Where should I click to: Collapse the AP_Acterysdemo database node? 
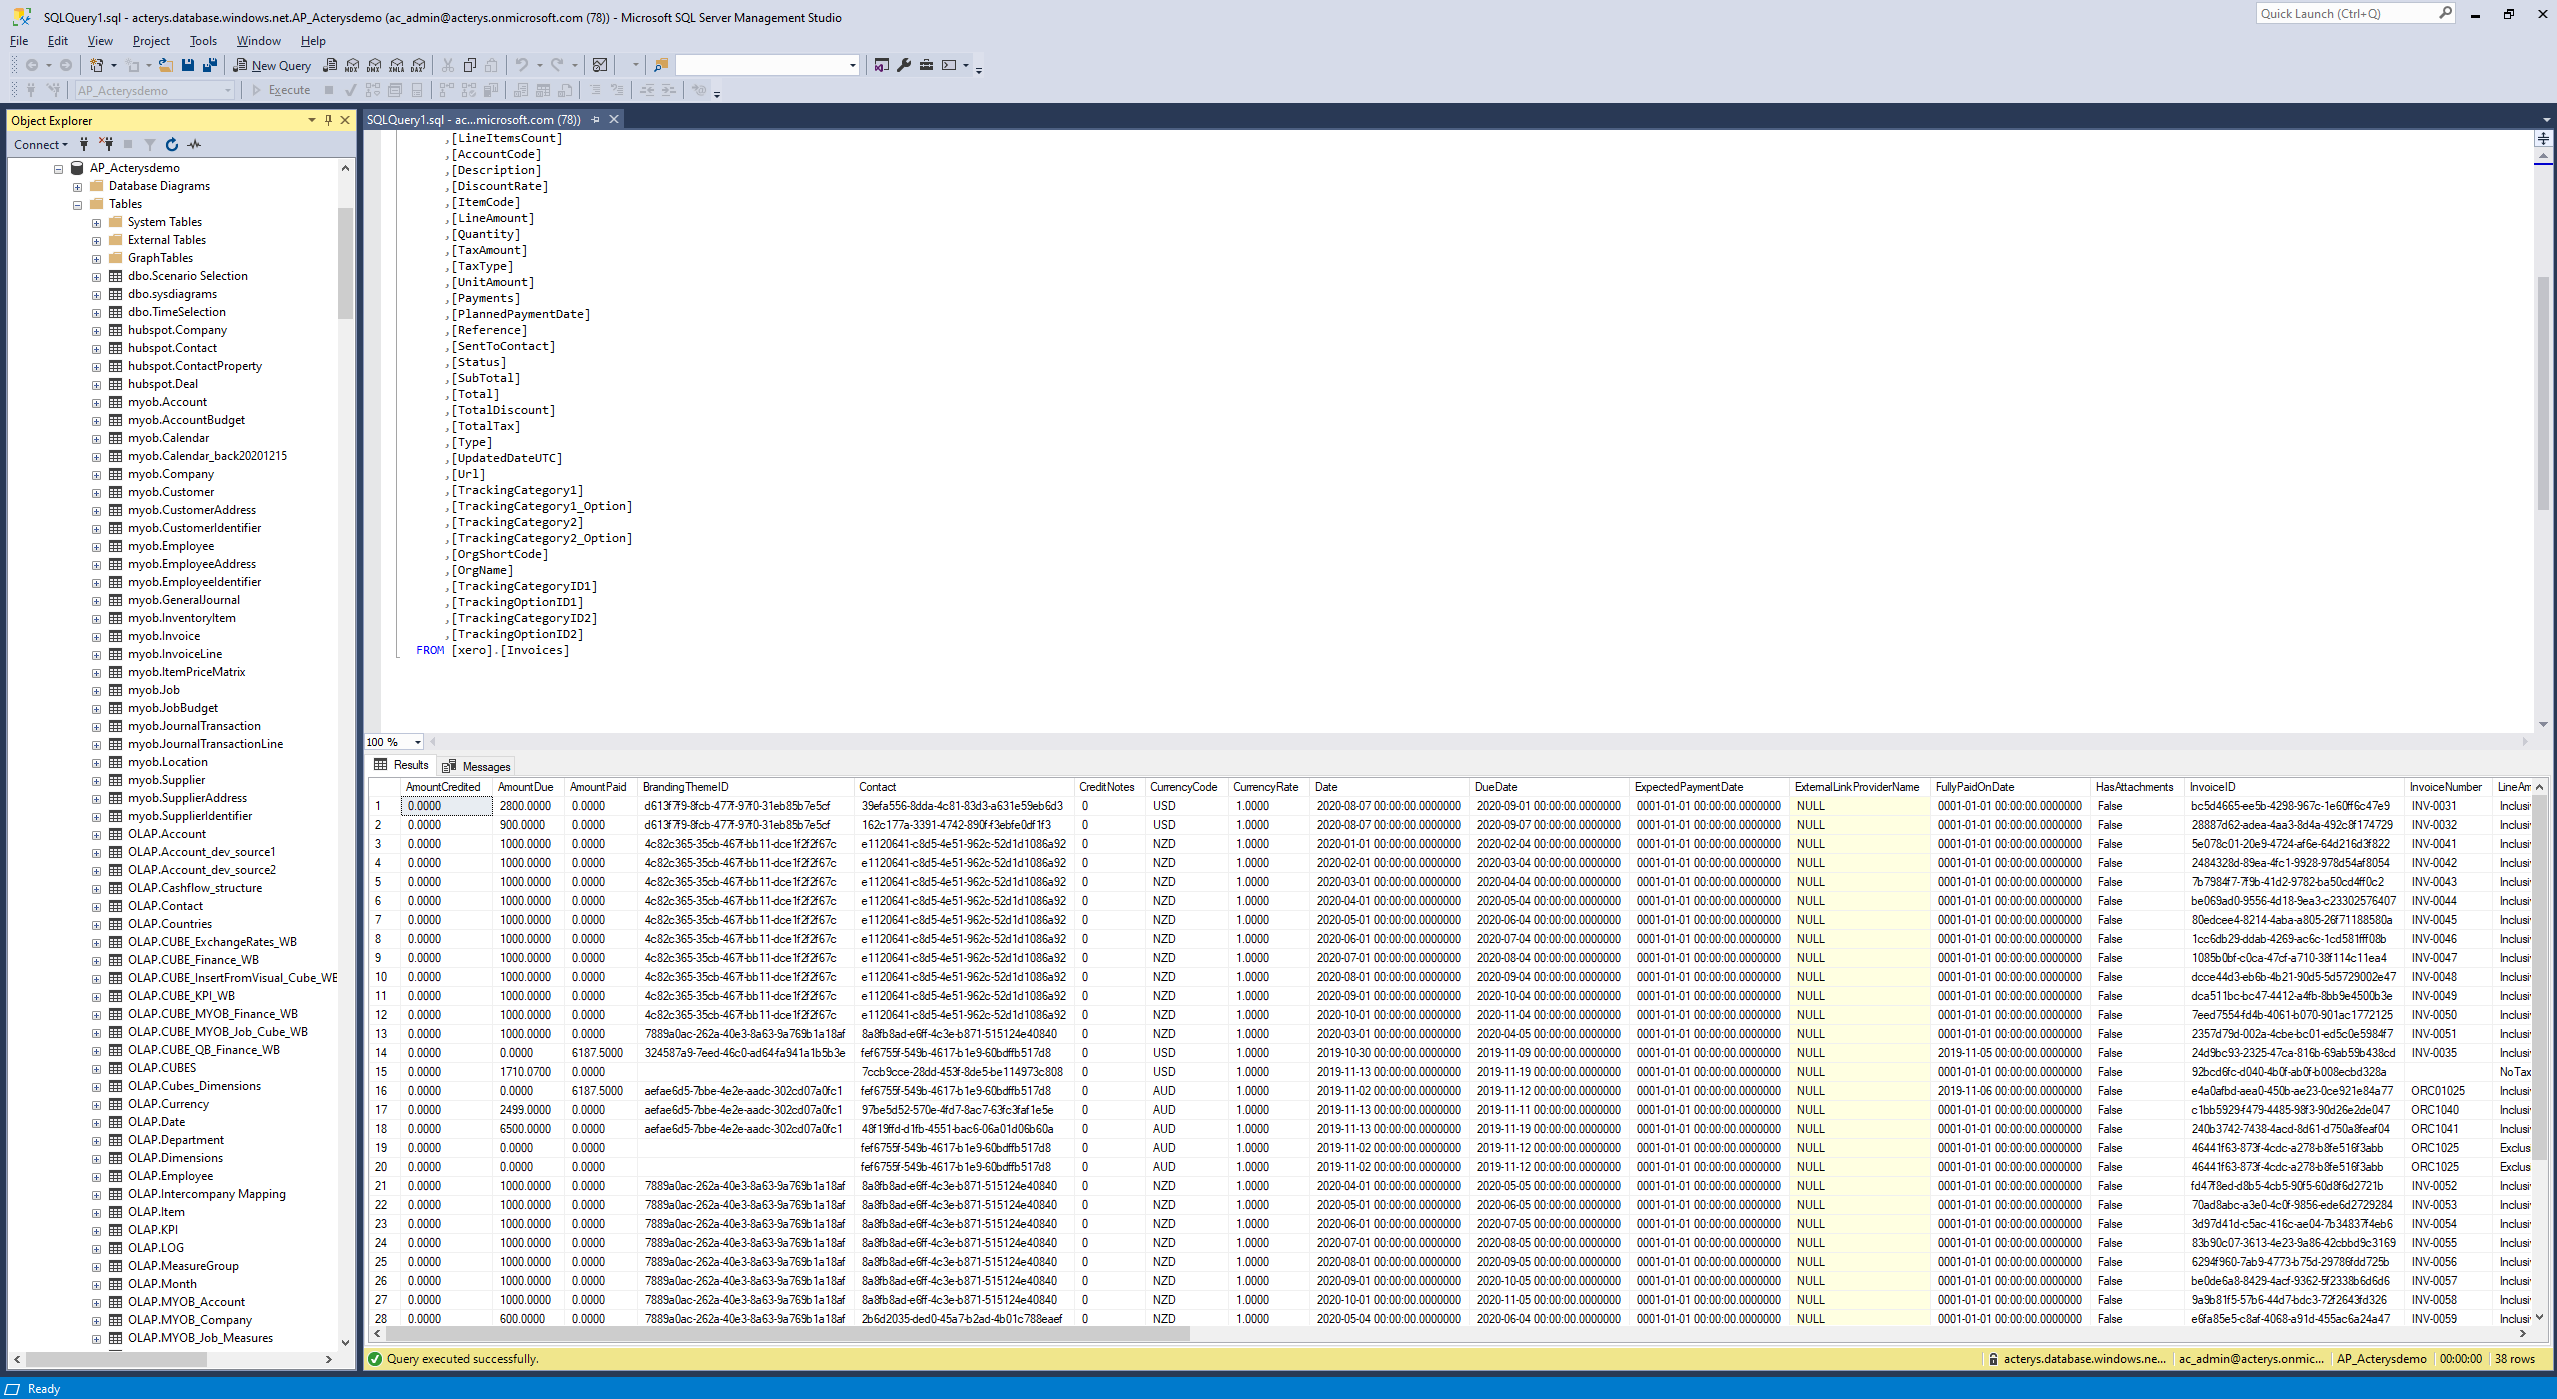(59, 168)
